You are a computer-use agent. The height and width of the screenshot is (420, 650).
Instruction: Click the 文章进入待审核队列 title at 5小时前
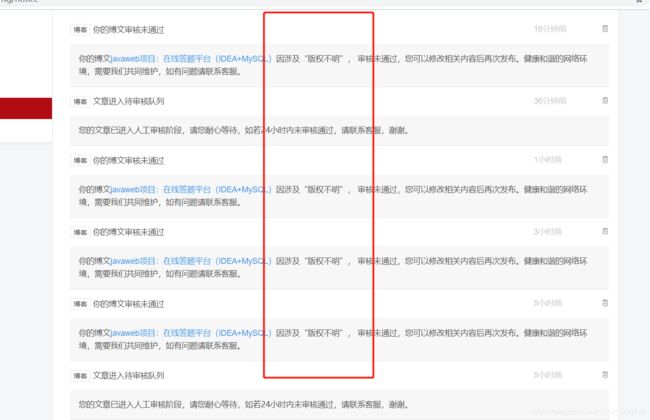coord(128,375)
